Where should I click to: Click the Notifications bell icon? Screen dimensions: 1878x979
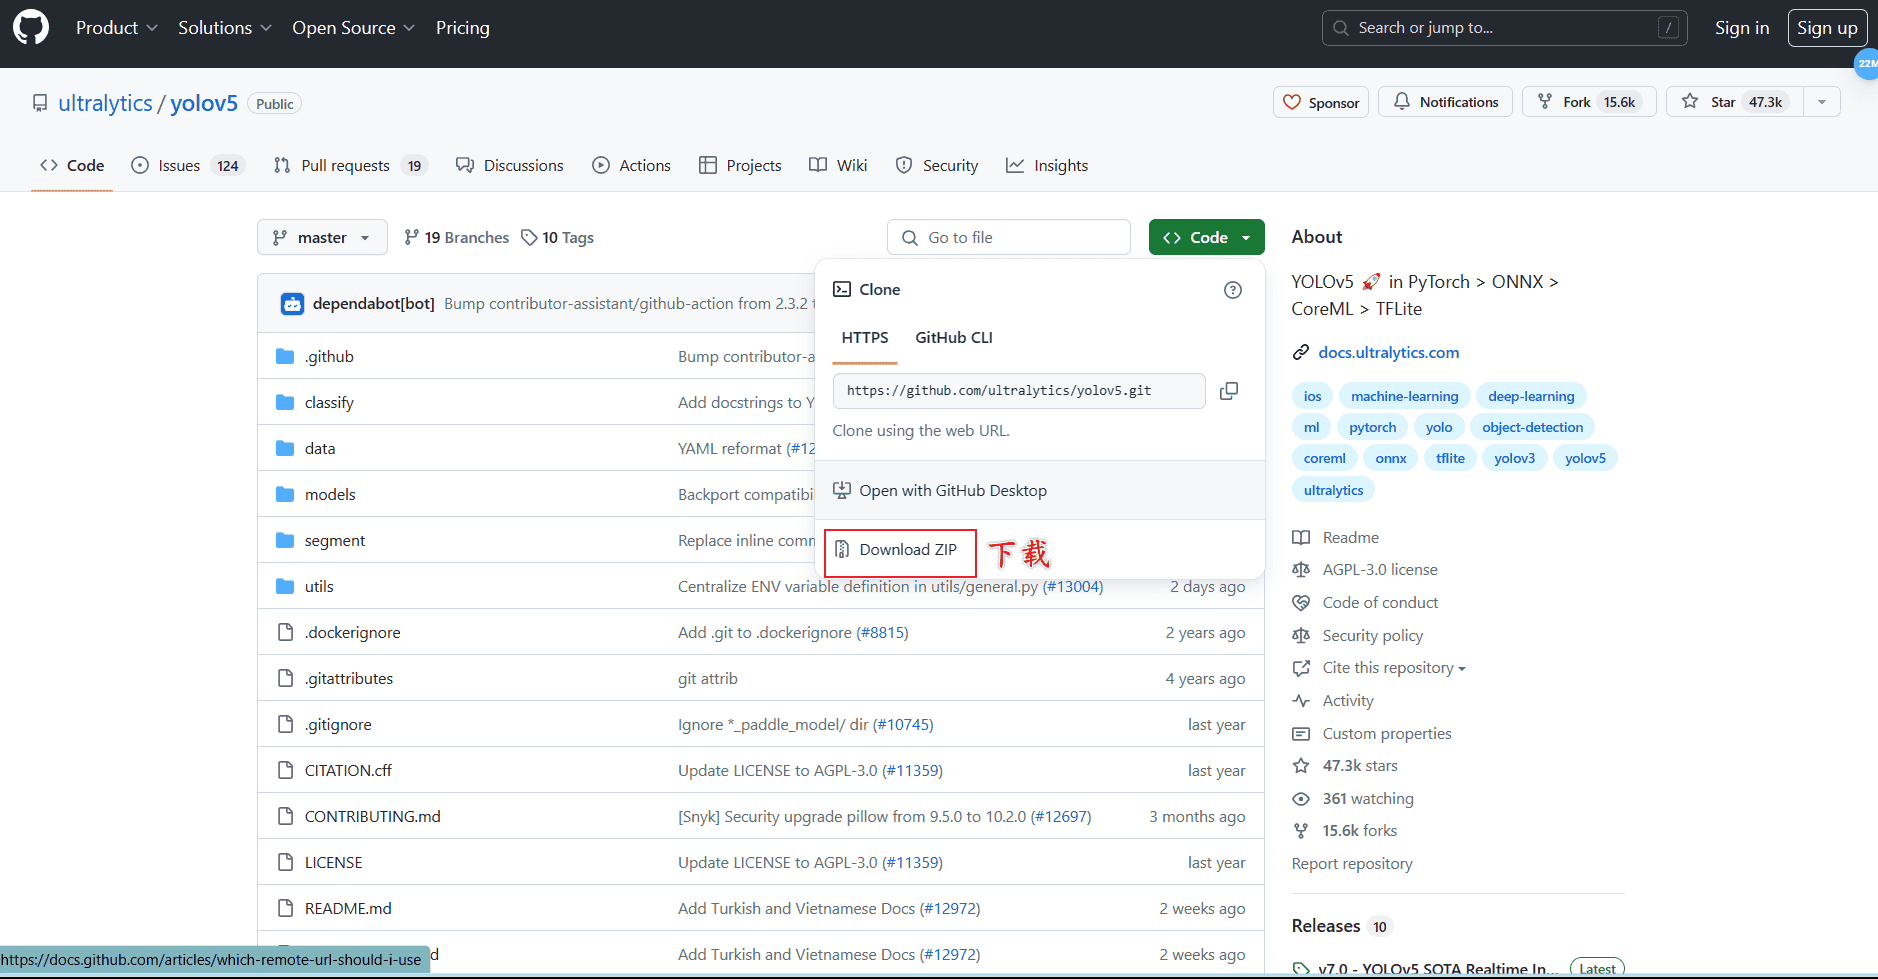[1402, 101]
